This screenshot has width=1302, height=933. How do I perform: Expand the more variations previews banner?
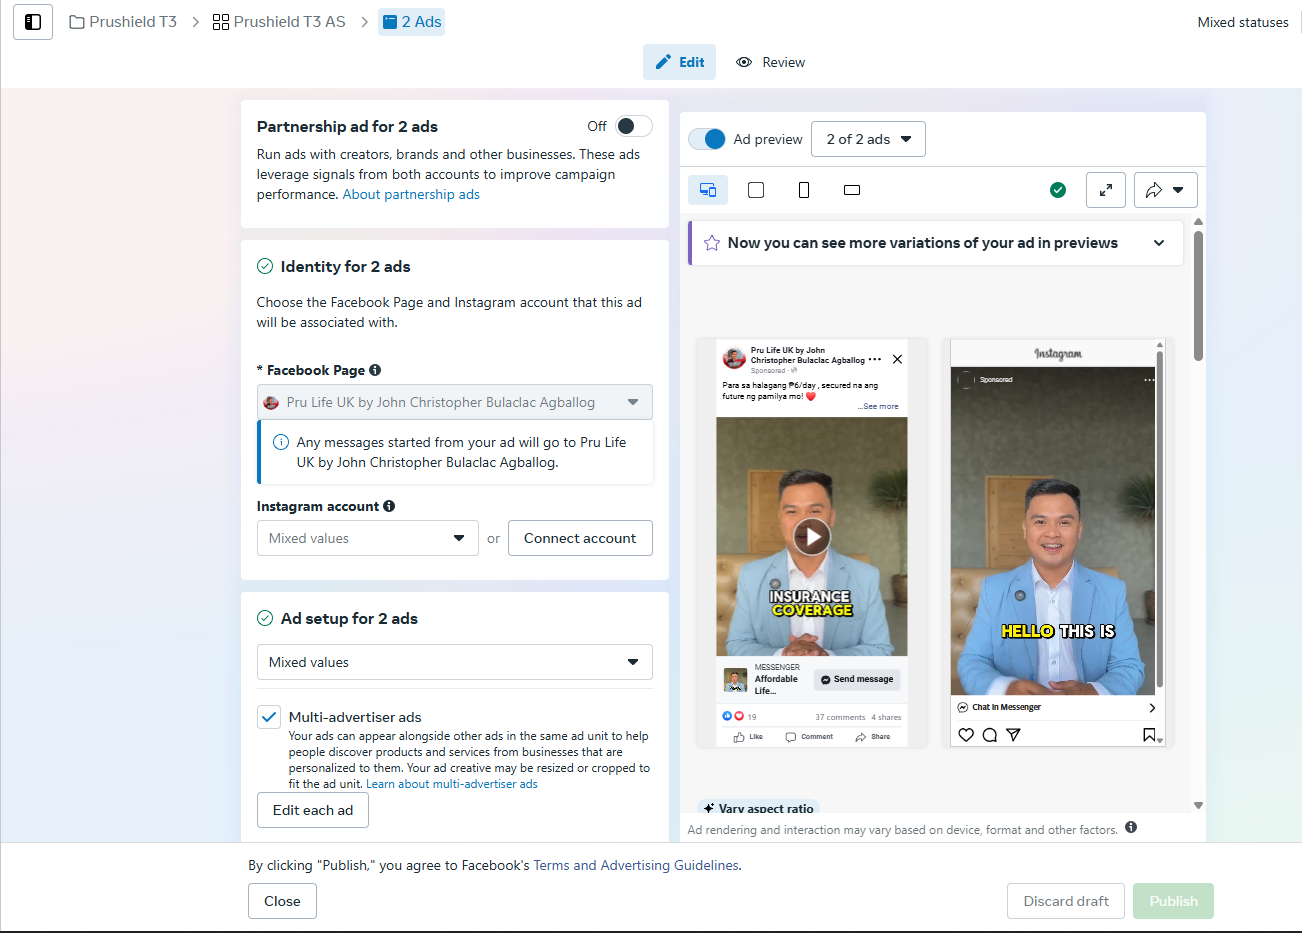1159,243
